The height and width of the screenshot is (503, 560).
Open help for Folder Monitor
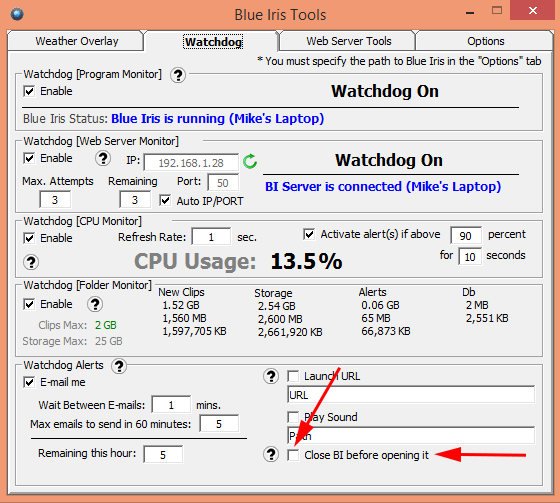[x=95, y=304]
